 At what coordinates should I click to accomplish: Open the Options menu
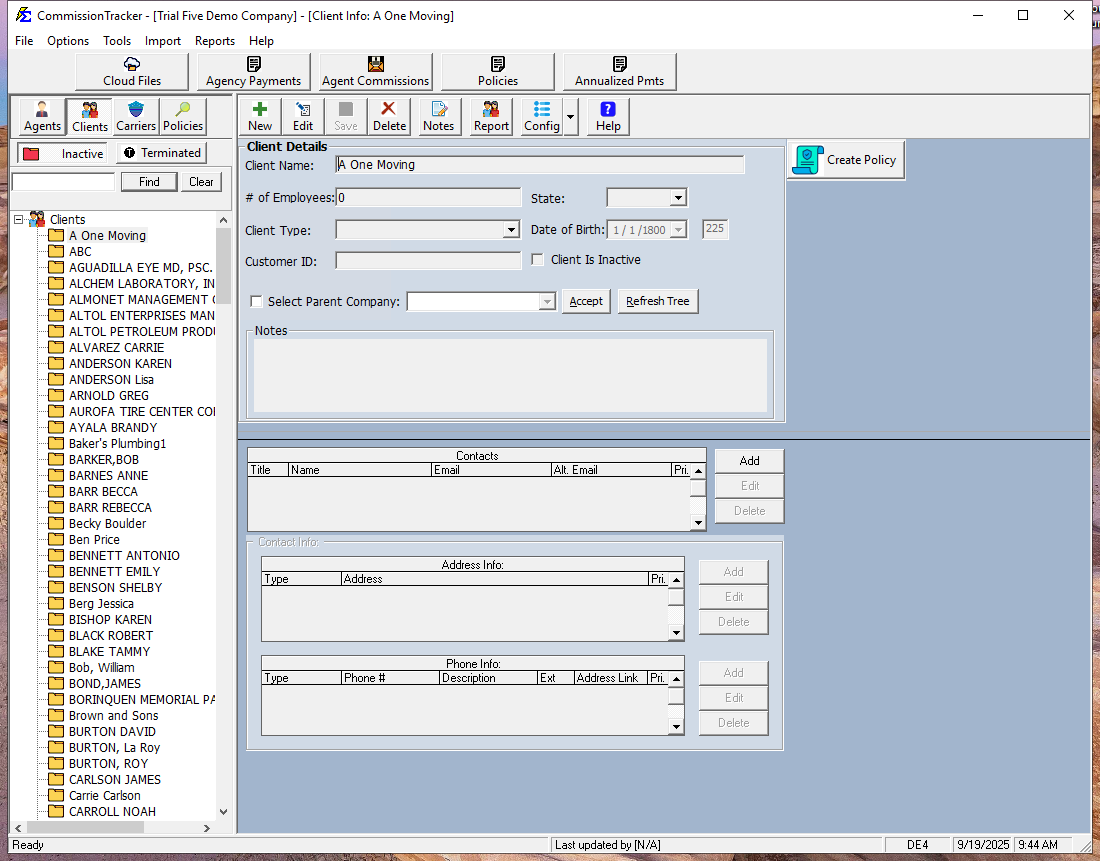[68, 41]
